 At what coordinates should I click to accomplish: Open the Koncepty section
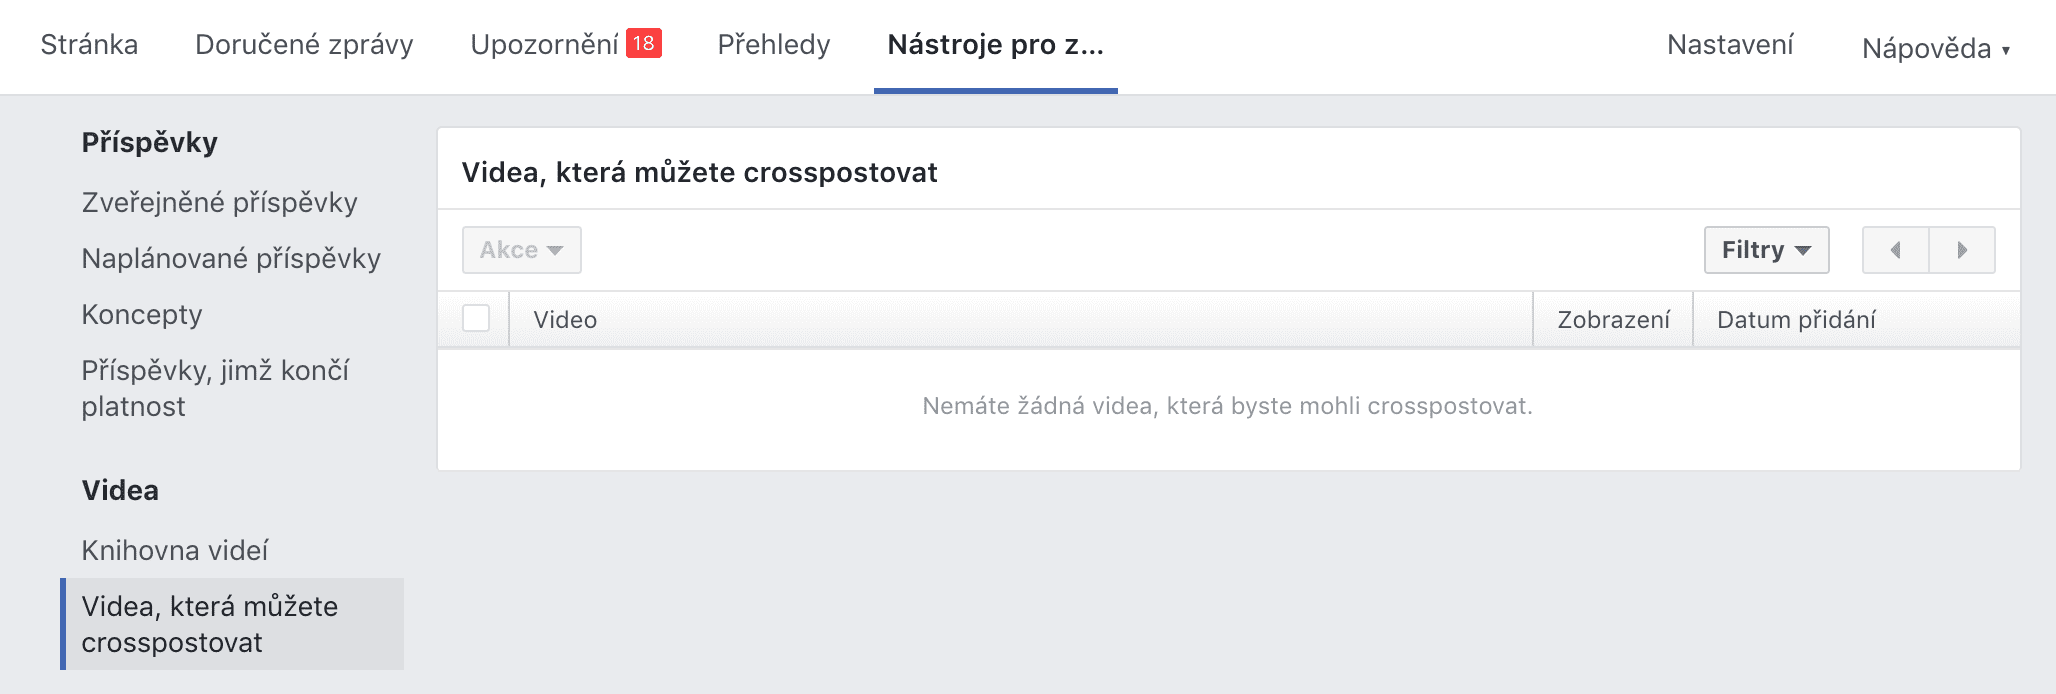(142, 314)
